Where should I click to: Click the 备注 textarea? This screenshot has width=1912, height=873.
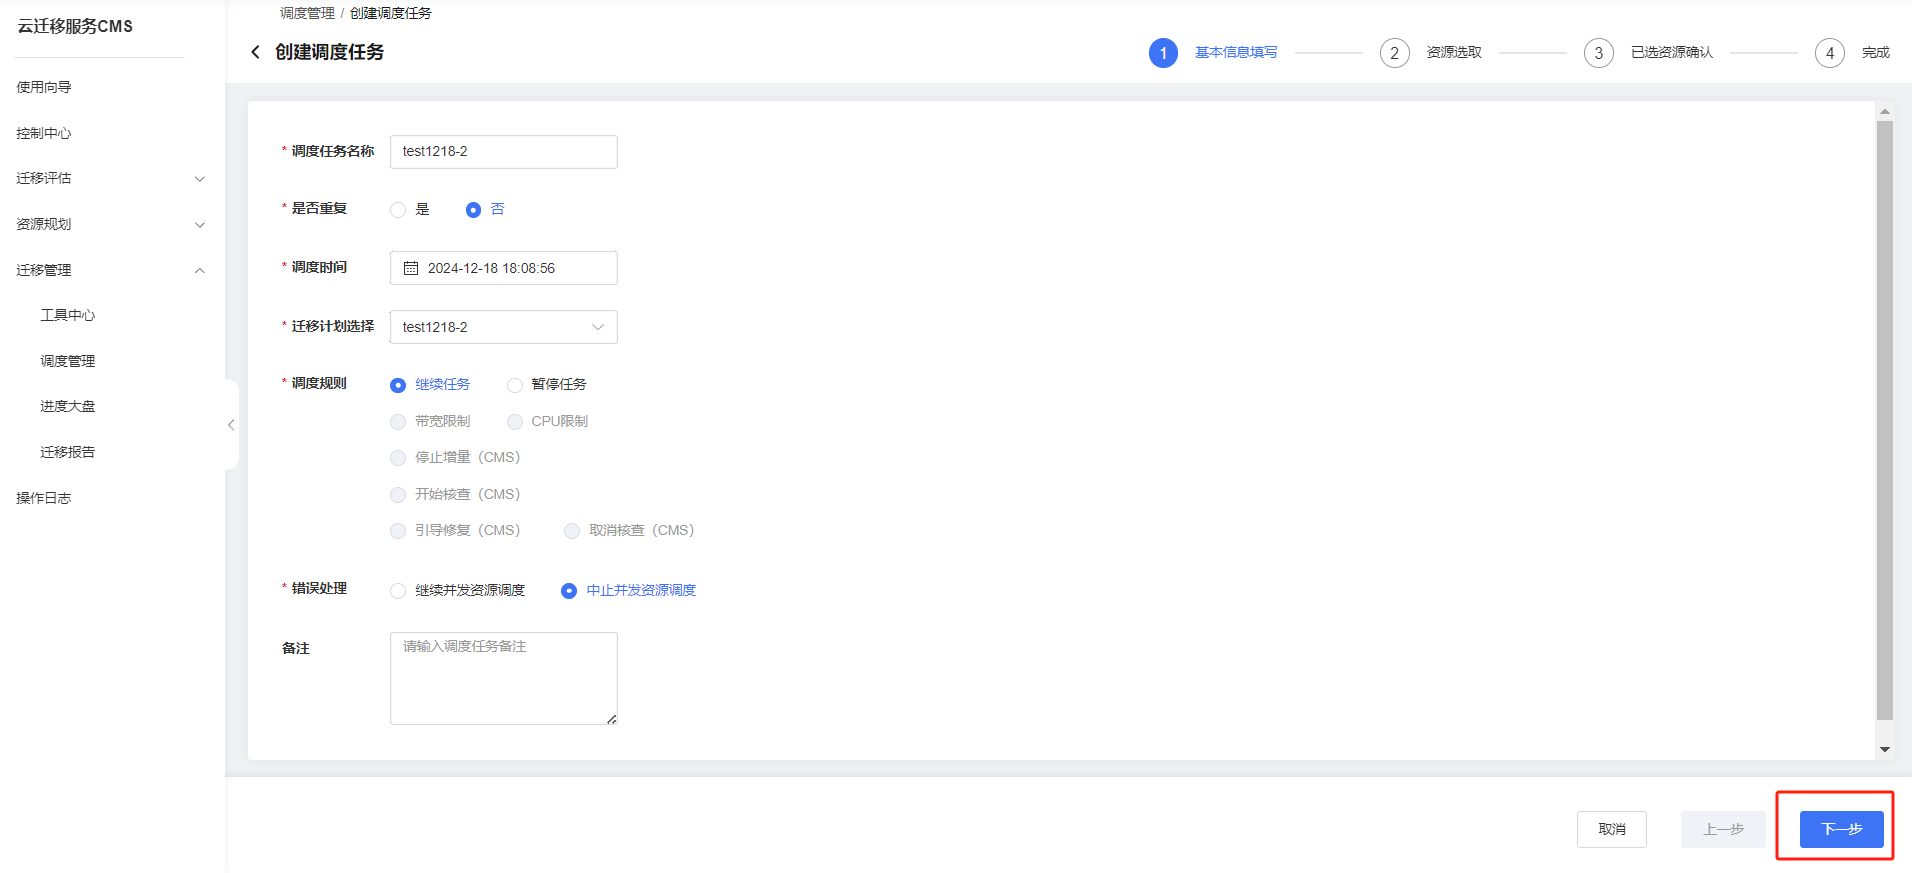click(x=503, y=678)
